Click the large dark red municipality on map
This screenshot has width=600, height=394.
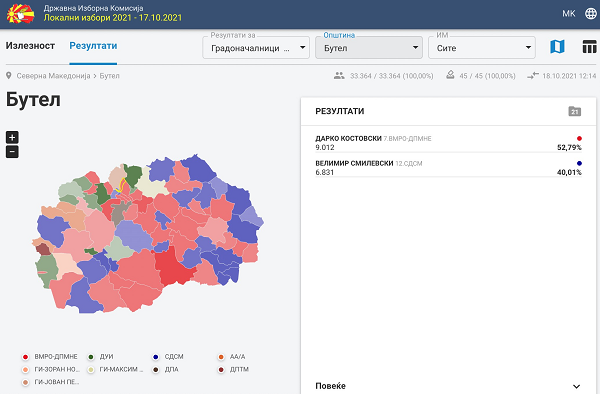tap(172, 267)
